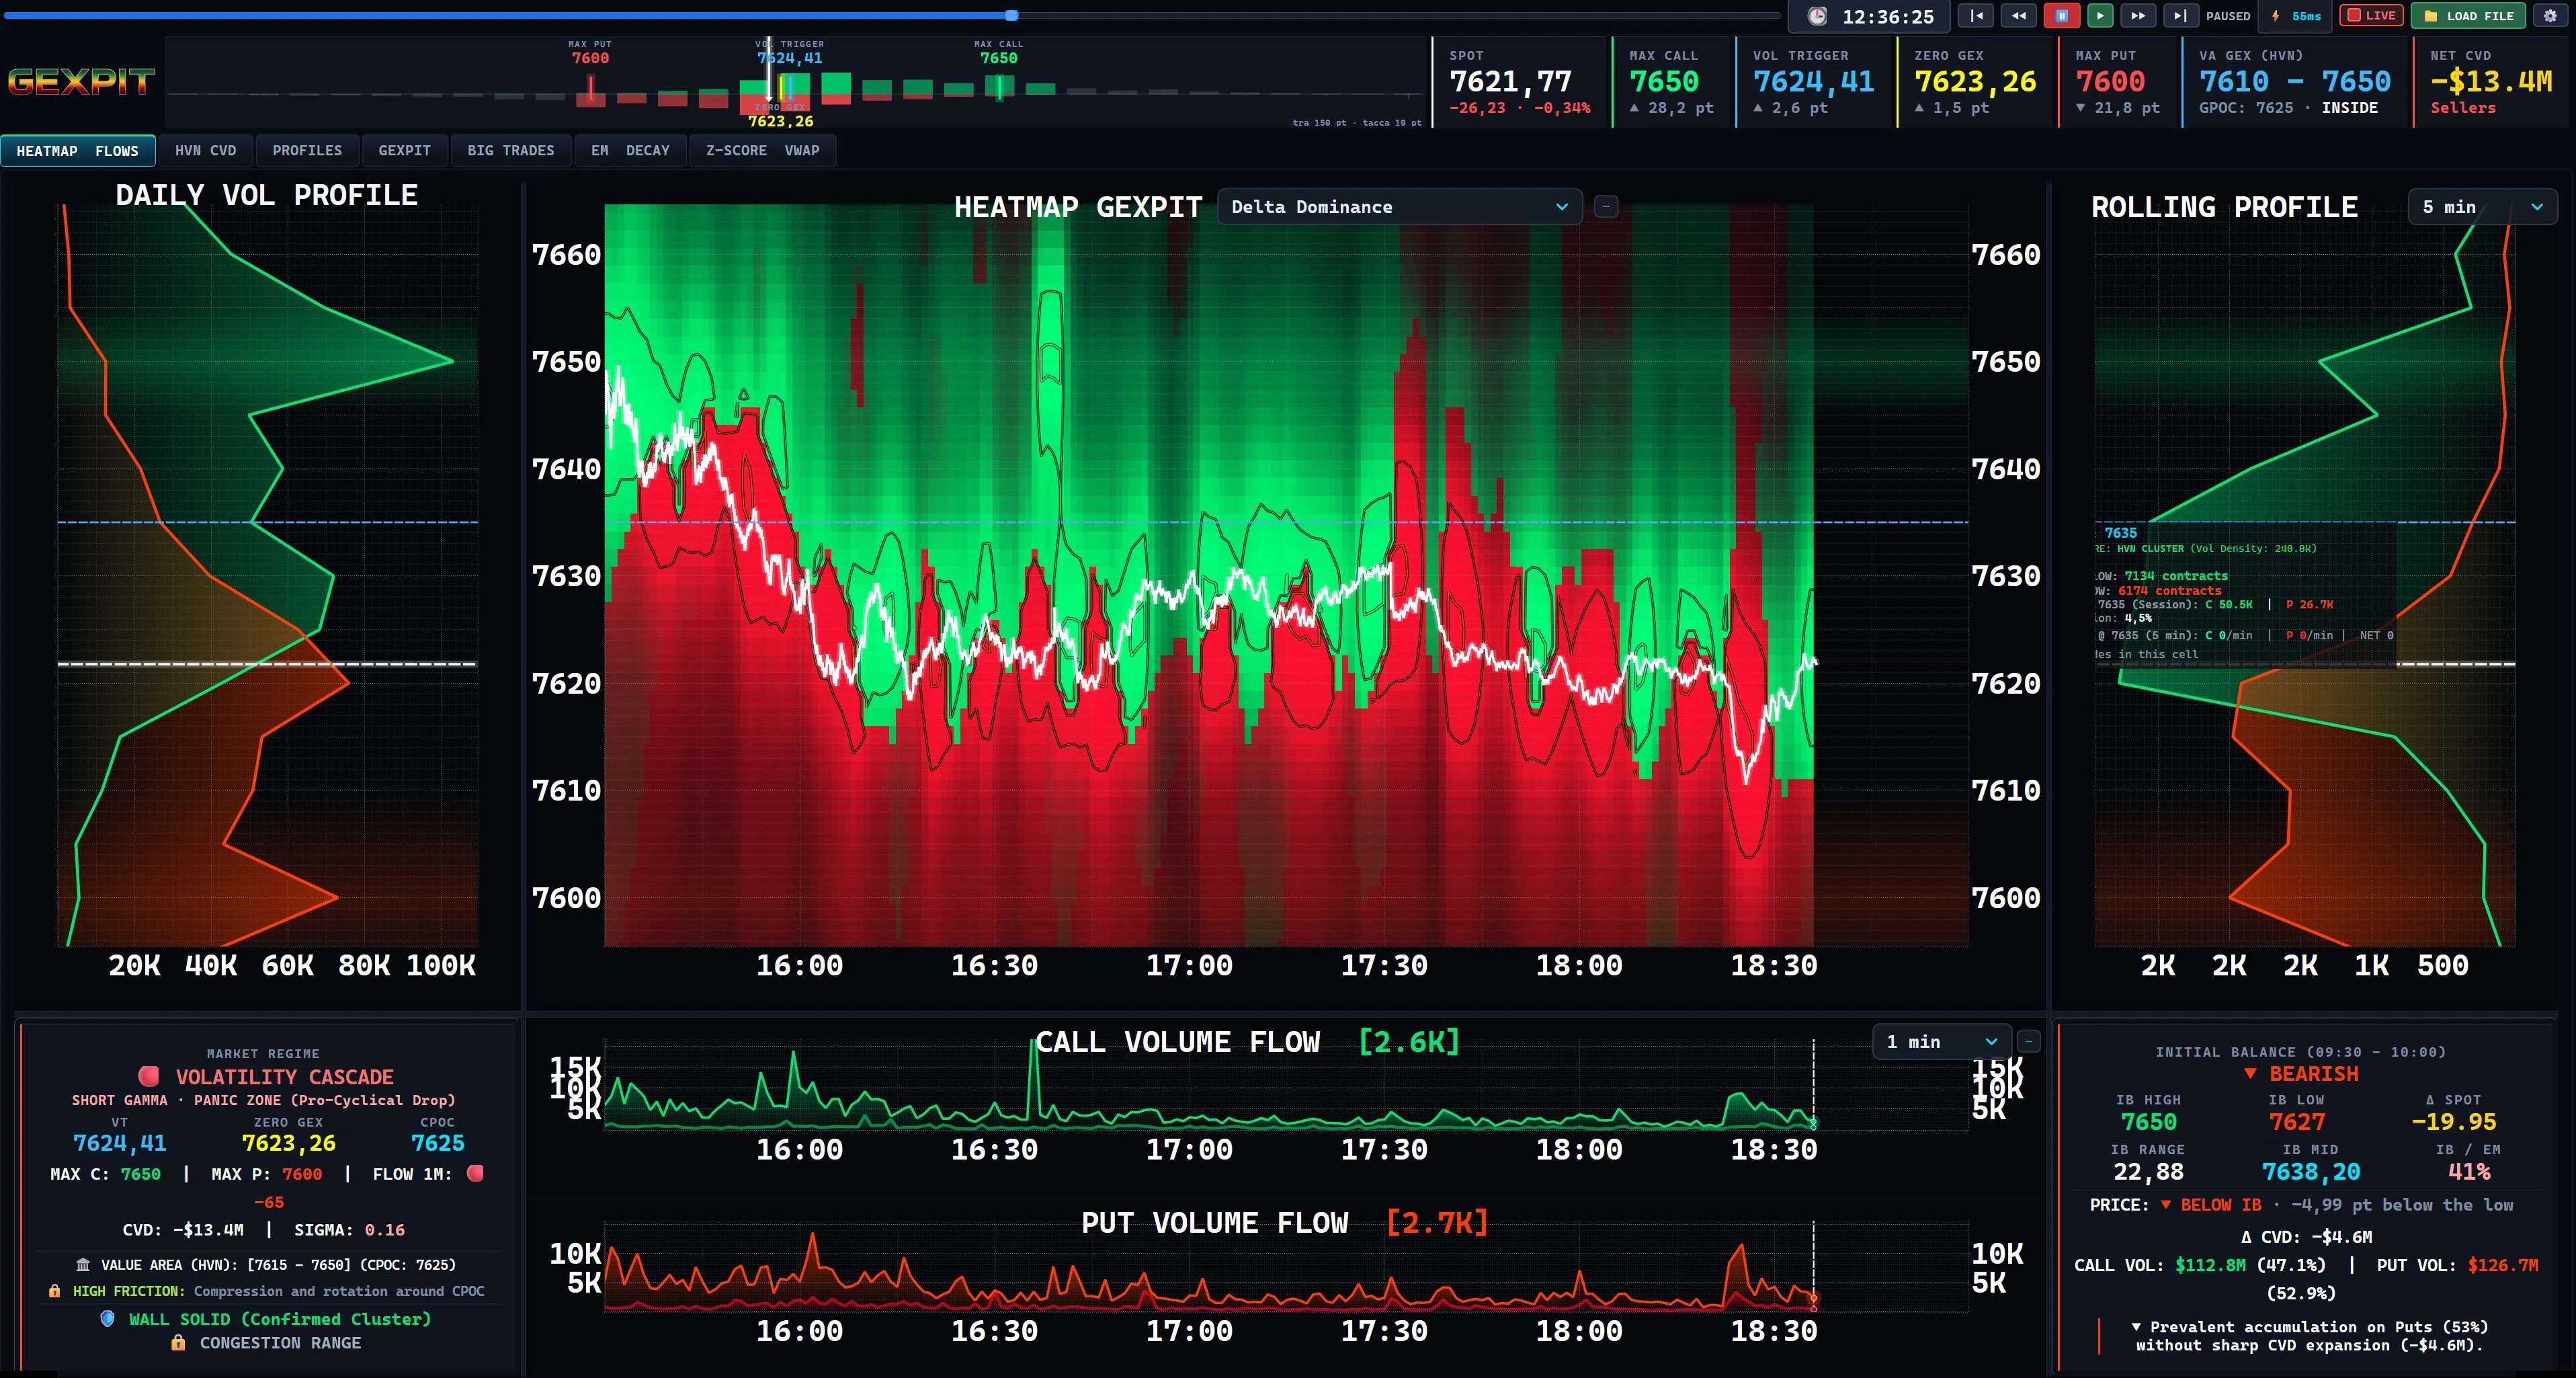Open the Call Volume Flow 1 min dropdown
2576x1378 pixels.
coord(1941,1042)
